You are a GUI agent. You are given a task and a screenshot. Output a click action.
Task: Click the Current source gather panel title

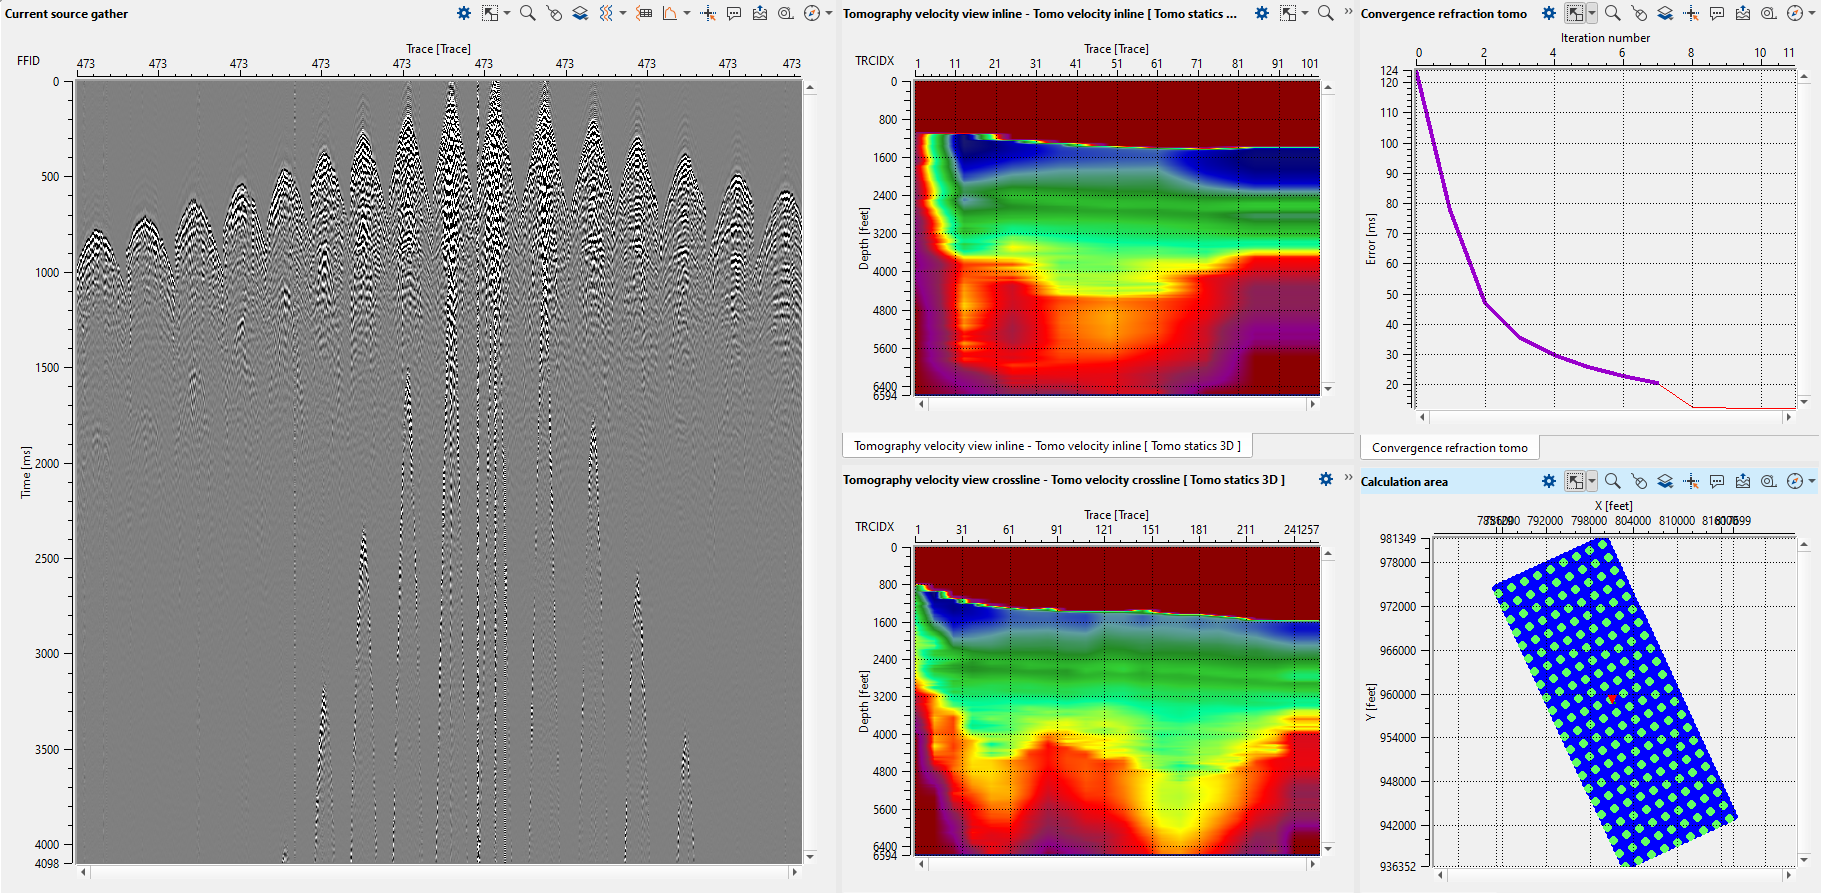click(66, 14)
